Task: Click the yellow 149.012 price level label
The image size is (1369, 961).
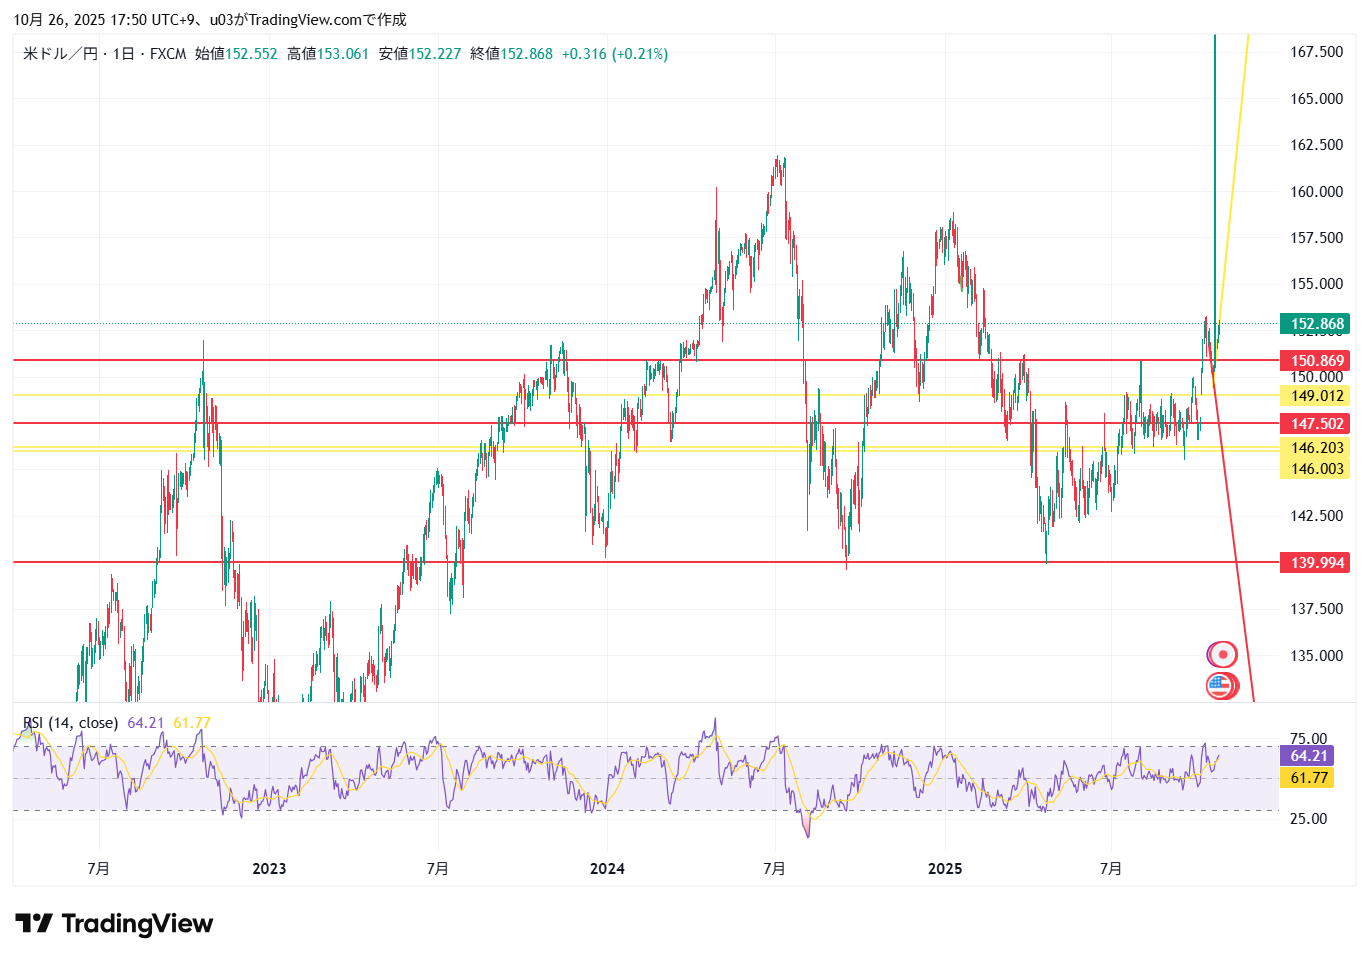Action: click(x=1315, y=396)
